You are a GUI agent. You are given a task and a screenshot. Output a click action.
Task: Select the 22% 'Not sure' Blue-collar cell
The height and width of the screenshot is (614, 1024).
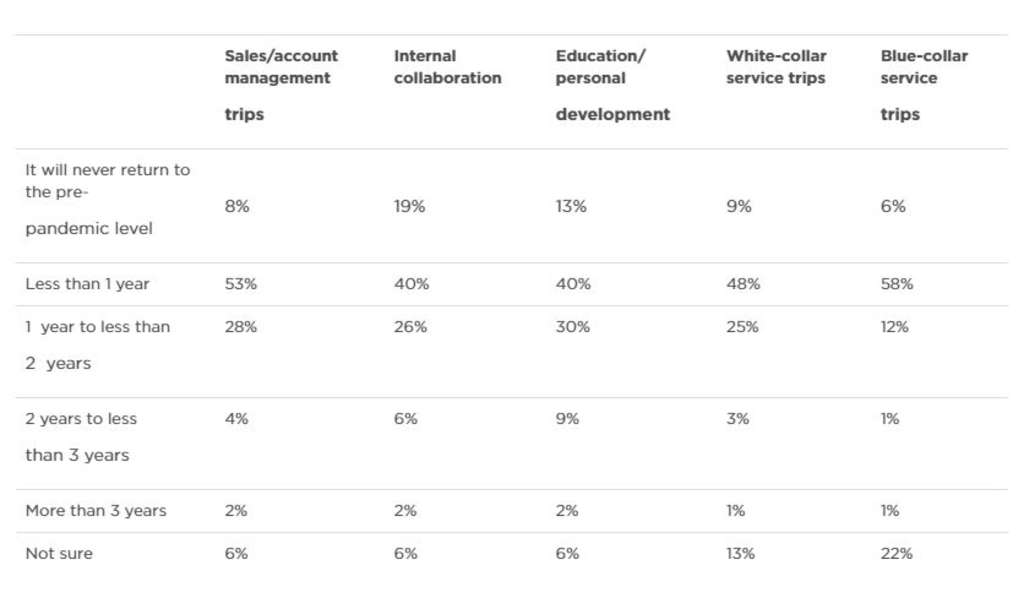(896, 554)
